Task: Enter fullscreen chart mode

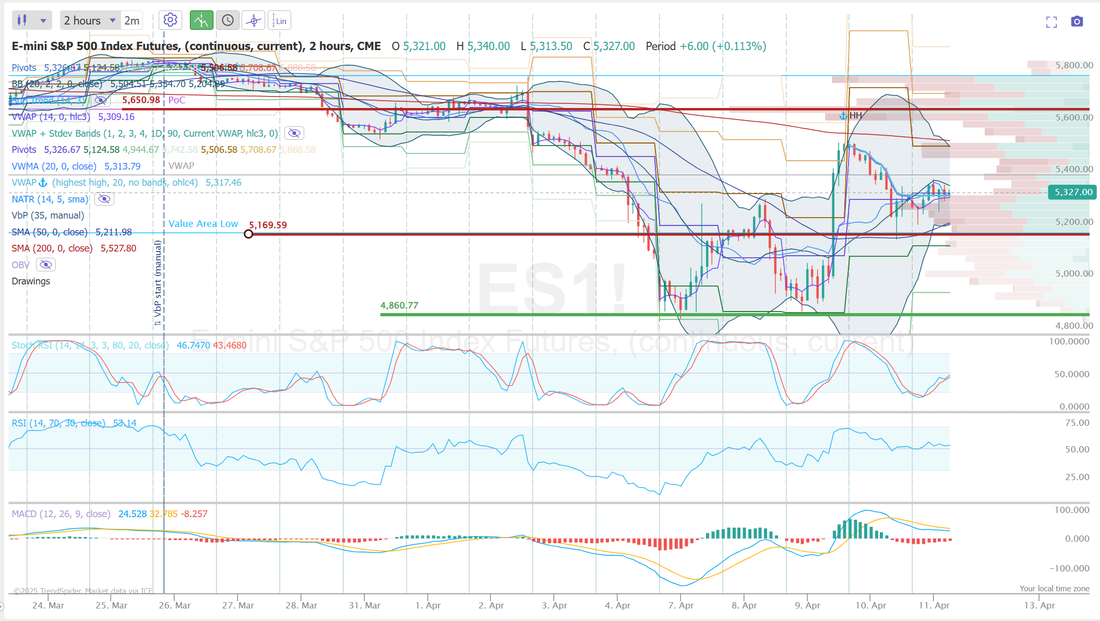Action: 1051,22
